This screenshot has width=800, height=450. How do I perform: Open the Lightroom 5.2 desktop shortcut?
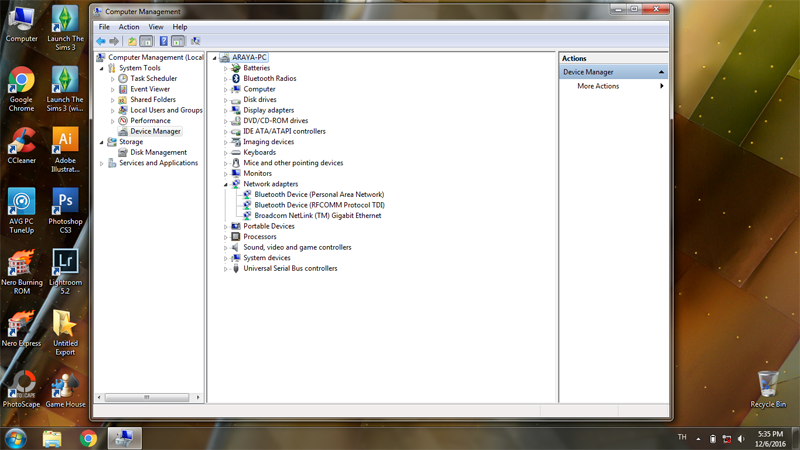(65, 271)
